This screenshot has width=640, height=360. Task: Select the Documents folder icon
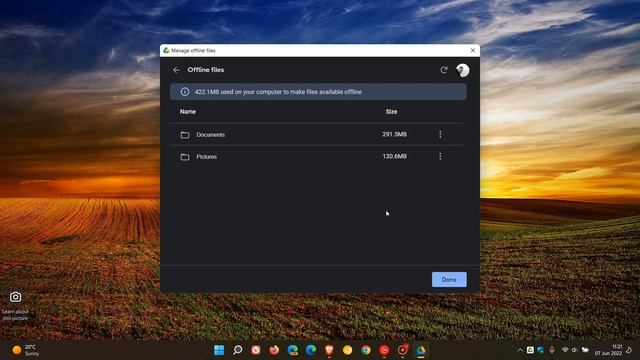[x=185, y=135]
